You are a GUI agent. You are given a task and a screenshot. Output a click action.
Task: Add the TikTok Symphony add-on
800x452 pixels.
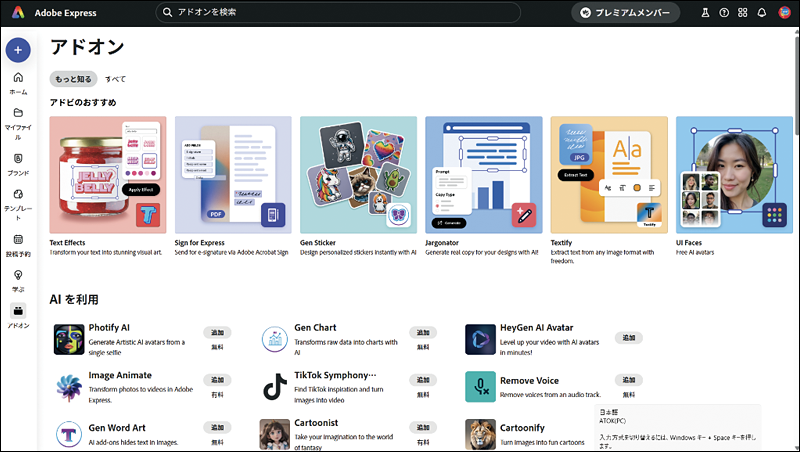point(423,380)
